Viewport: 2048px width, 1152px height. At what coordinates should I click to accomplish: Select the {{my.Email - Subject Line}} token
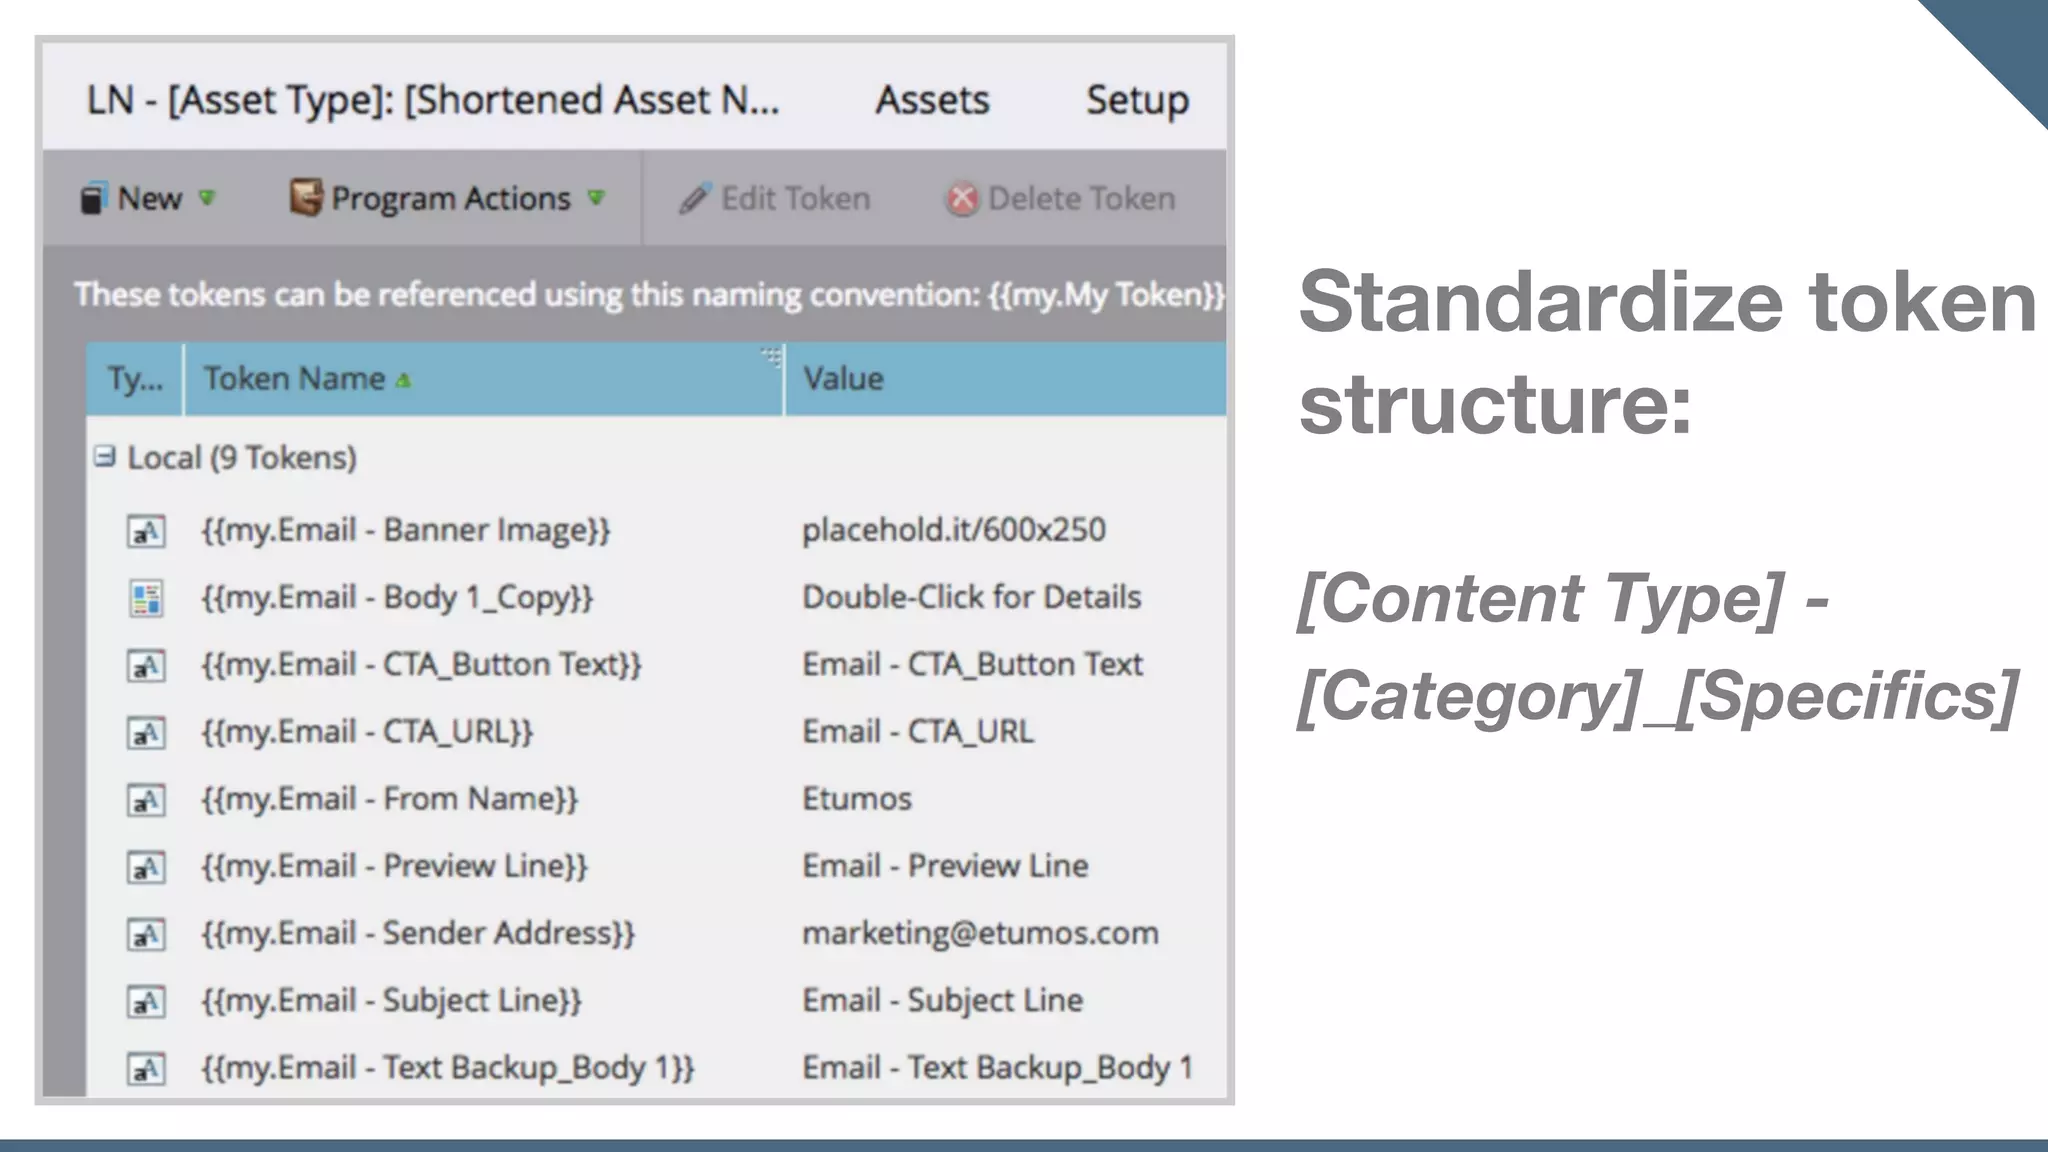[391, 1000]
